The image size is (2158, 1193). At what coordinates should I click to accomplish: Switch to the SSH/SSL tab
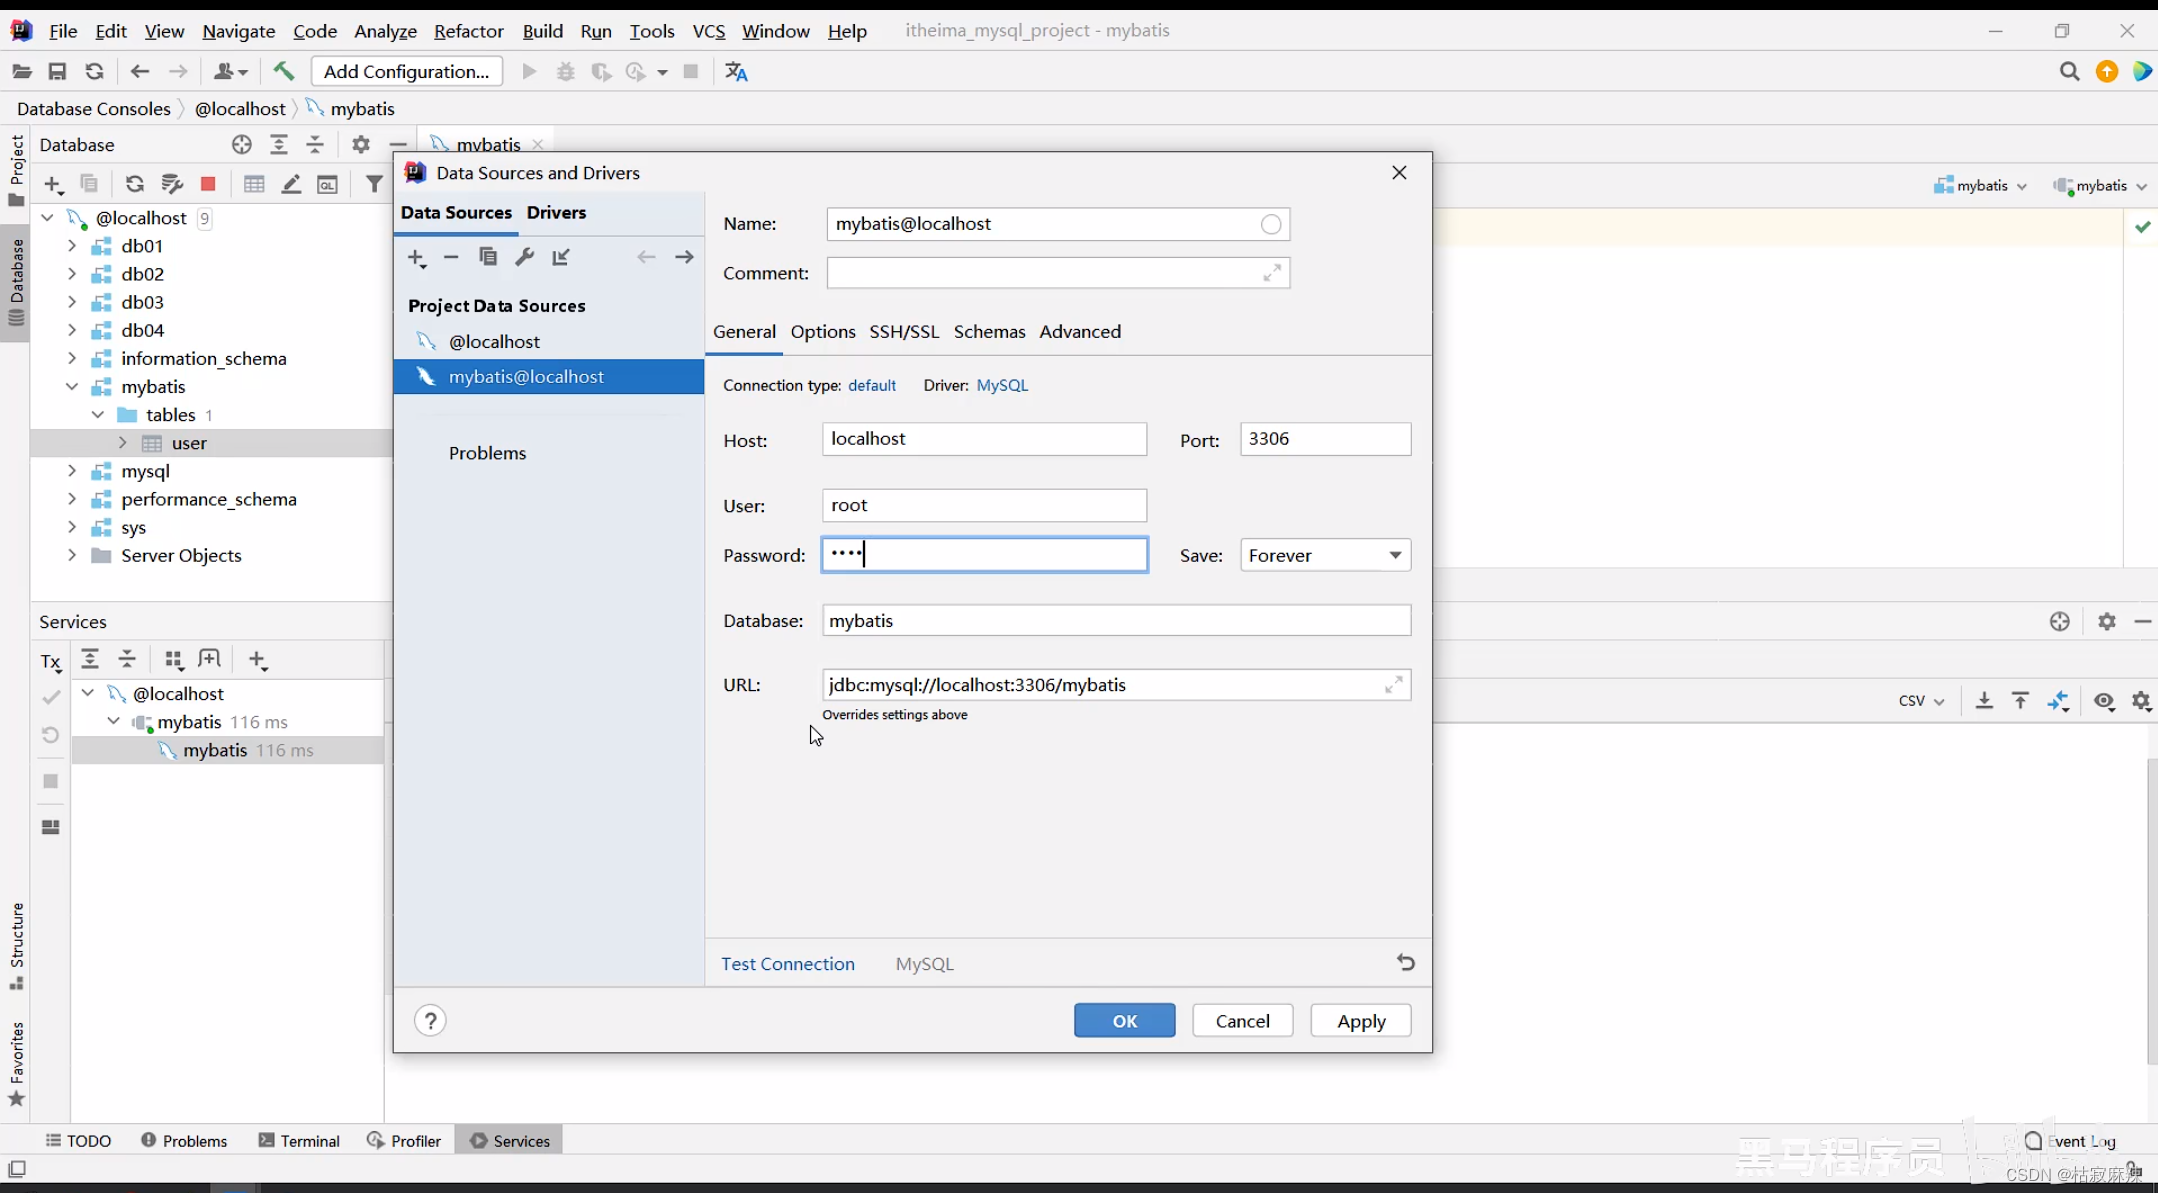(x=904, y=332)
